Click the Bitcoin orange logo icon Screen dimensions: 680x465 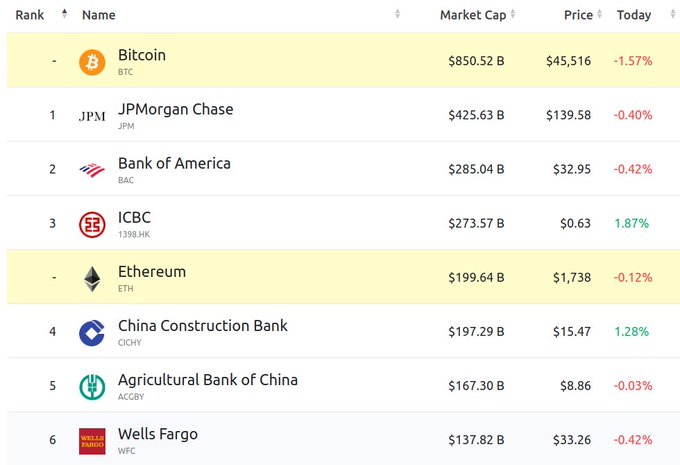(92, 62)
